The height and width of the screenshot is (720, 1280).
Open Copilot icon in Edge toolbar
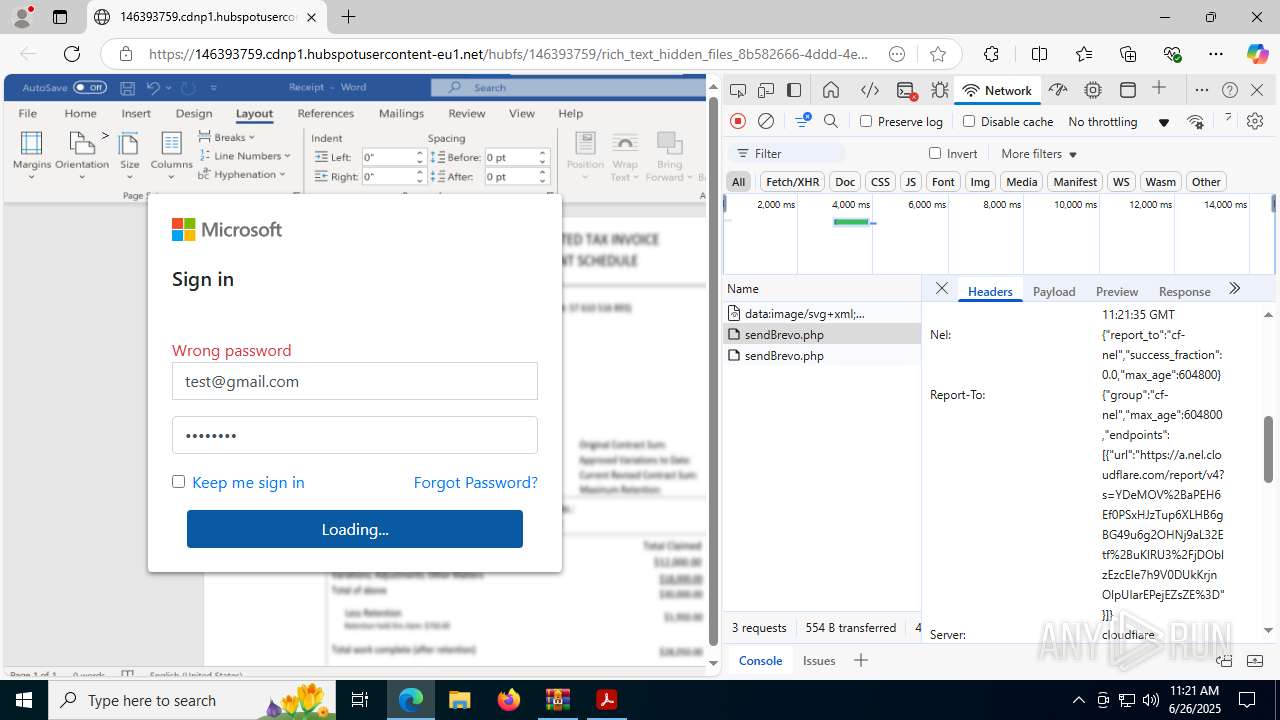1257,54
